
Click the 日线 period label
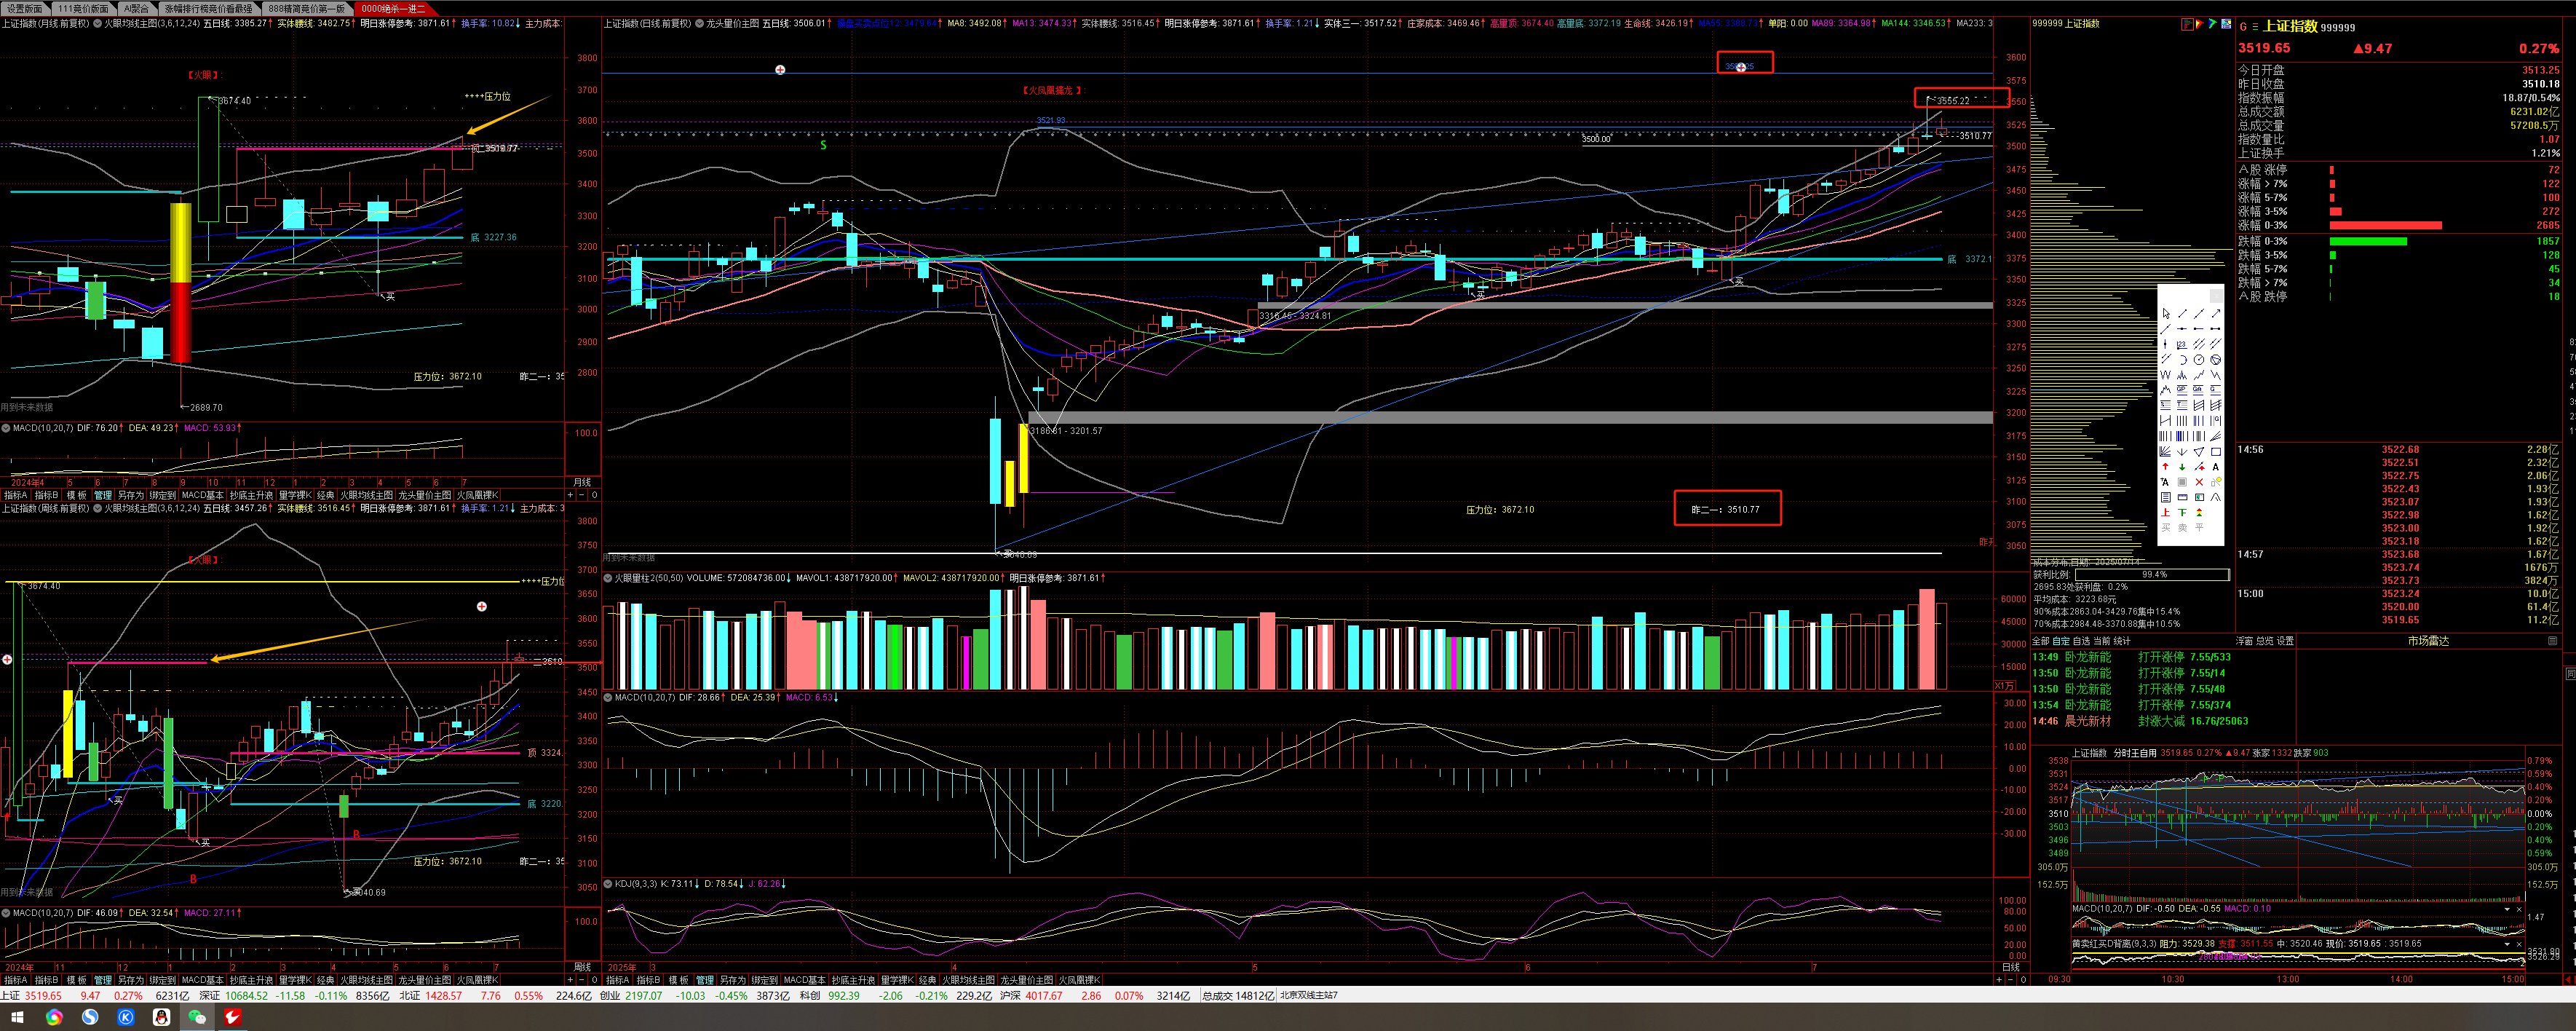2010,967
